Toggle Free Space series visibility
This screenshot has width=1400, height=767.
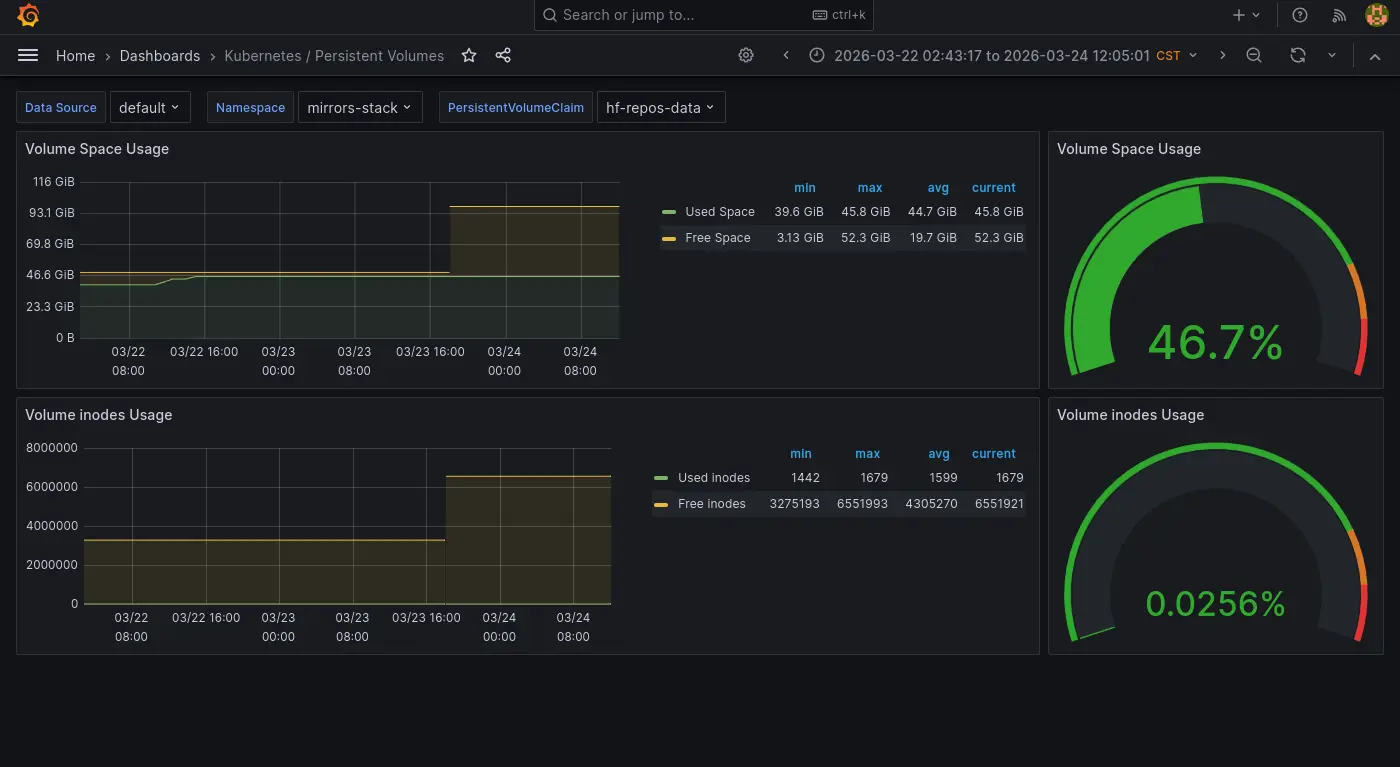click(x=717, y=238)
